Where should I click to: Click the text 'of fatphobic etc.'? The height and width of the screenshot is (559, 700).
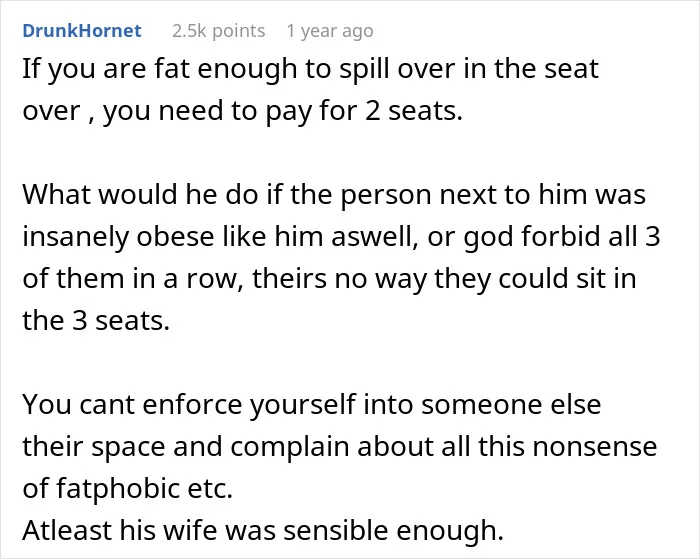[x=128, y=489]
